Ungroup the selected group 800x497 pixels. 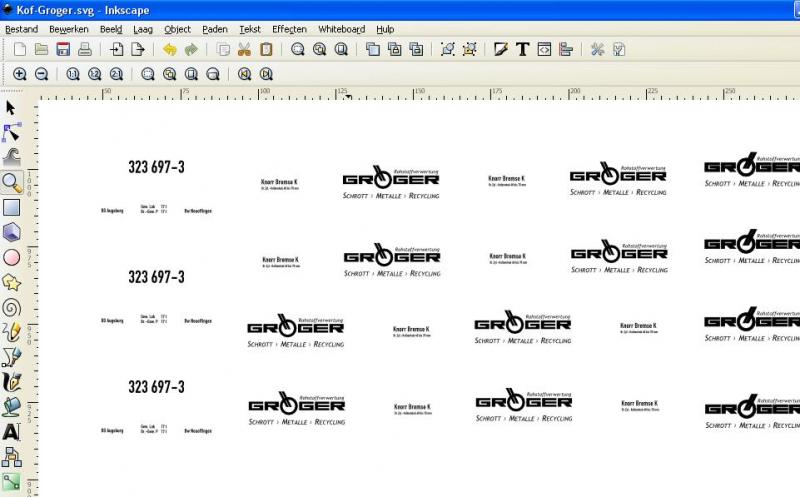pos(469,49)
